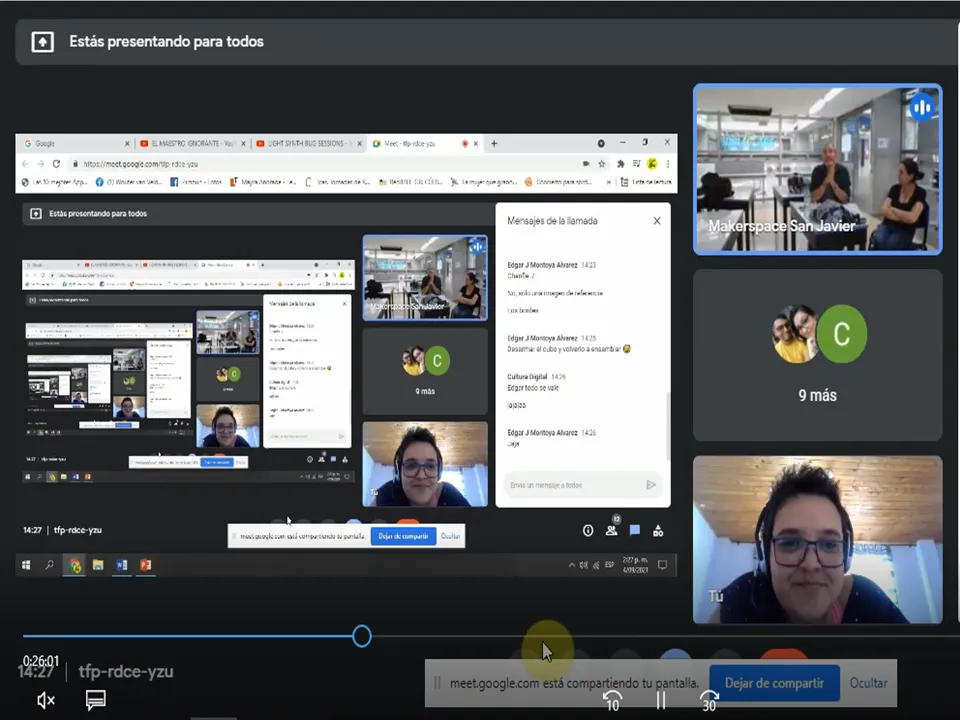Click the chat panel scrollbar

point(667,426)
